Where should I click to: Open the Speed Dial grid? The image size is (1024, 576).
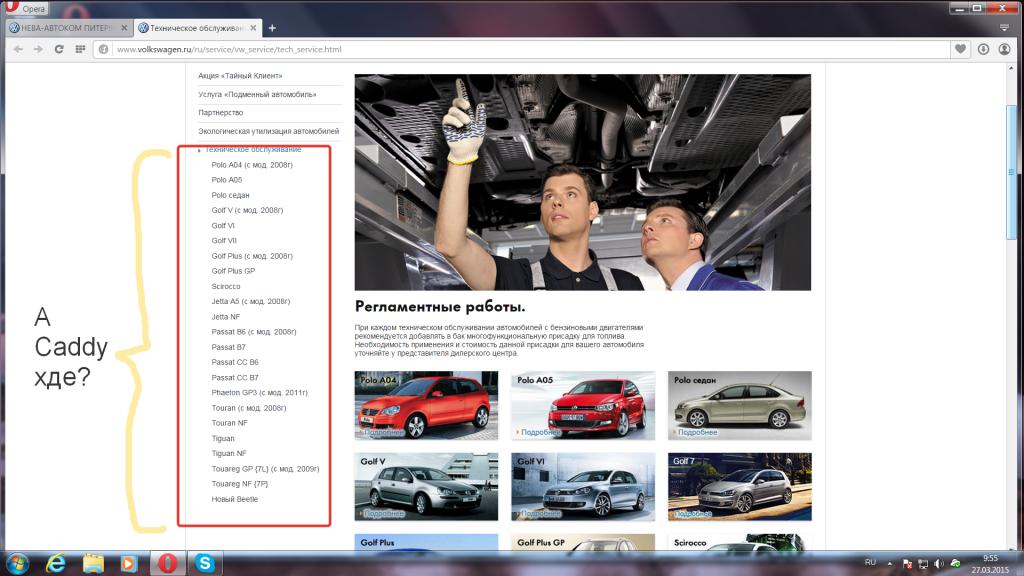pos(80,49)
